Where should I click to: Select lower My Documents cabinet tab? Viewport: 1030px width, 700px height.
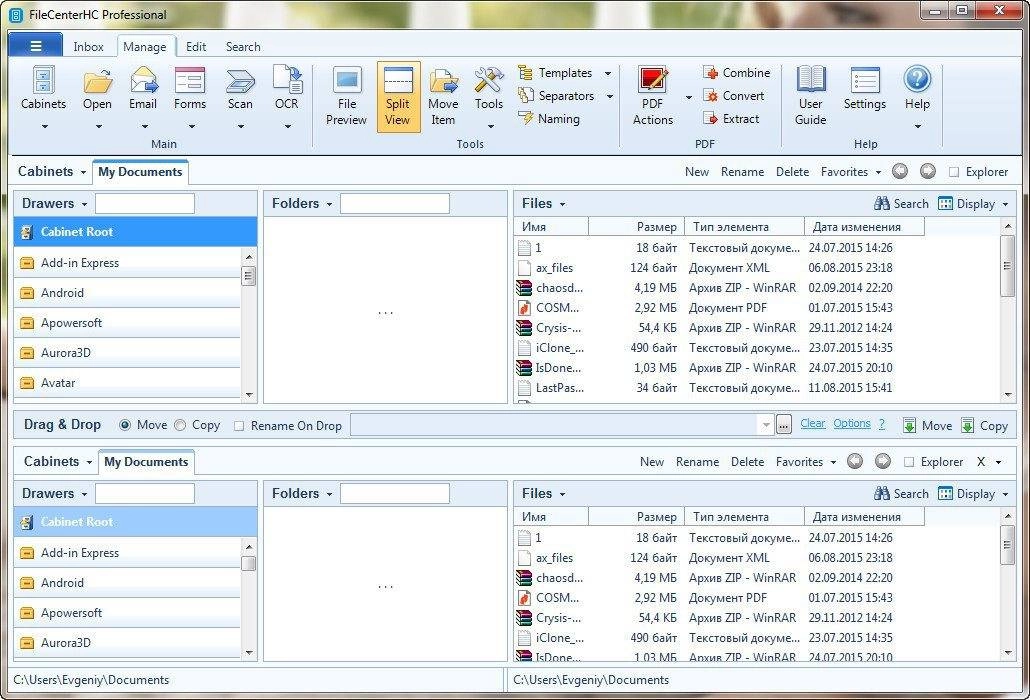coord(146,462)
